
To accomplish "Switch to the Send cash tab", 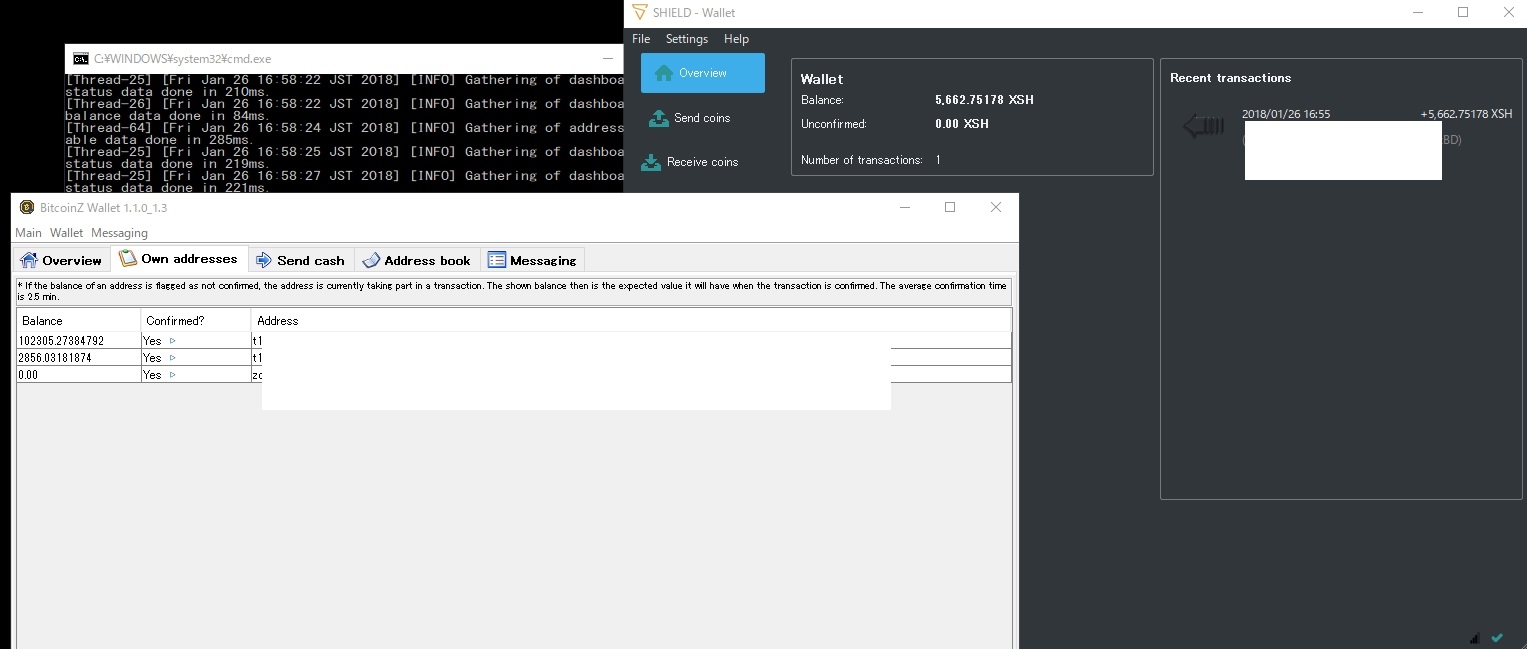I will click(x=300, y=260).
